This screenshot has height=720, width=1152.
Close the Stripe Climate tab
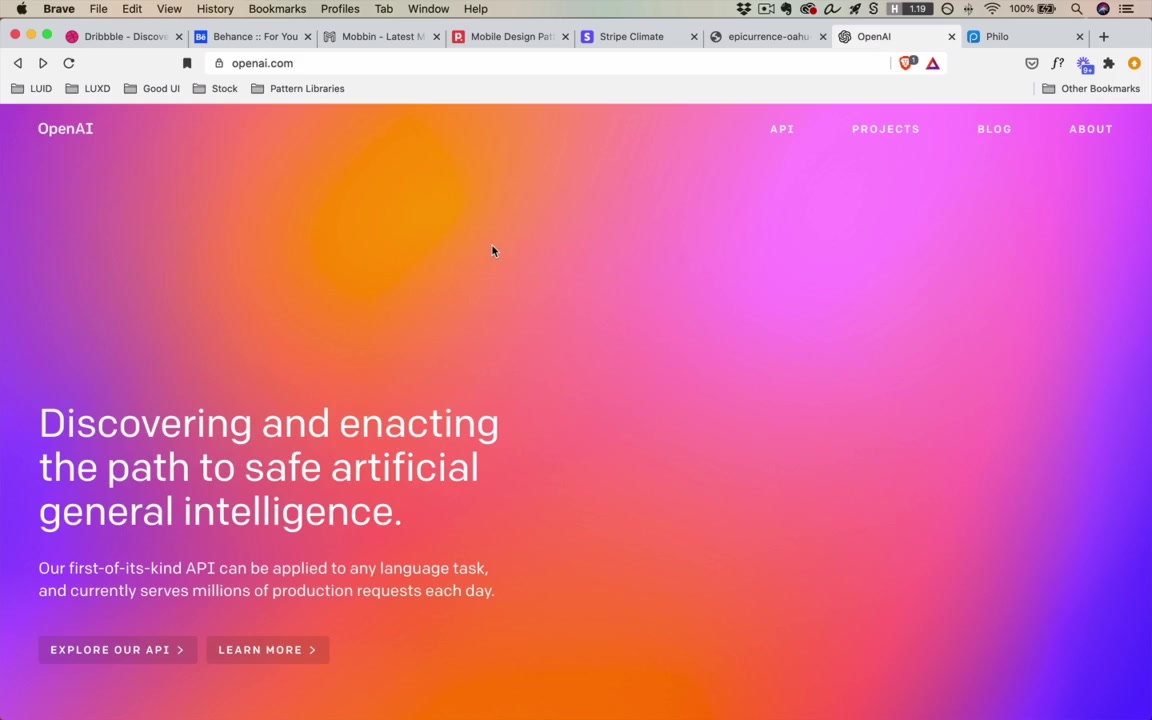694,37
